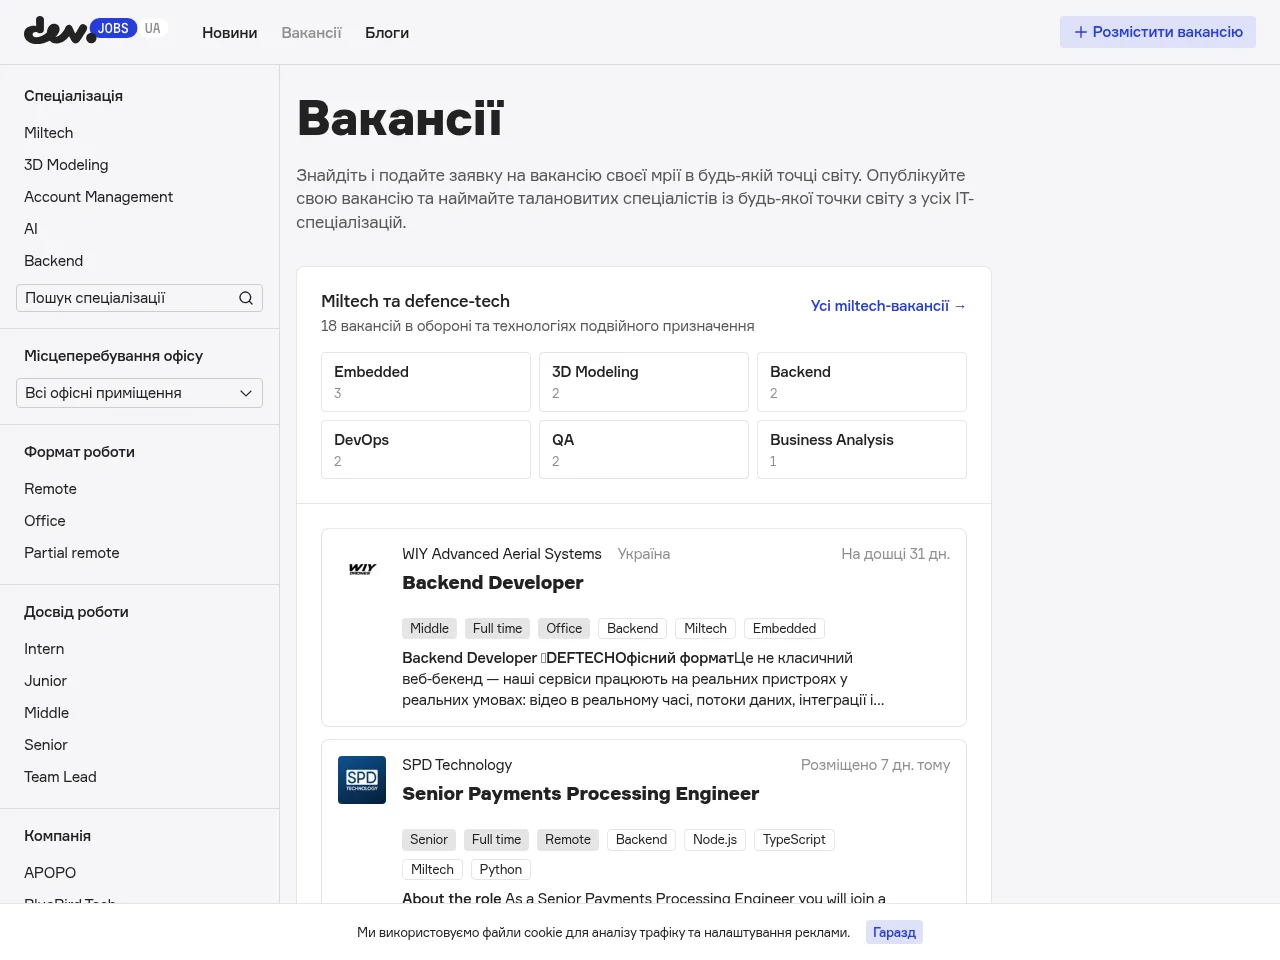Screen dimensions: 1280x960
Task: Focus the Пошук спеціалізації search field
Action: click(139, 298)
